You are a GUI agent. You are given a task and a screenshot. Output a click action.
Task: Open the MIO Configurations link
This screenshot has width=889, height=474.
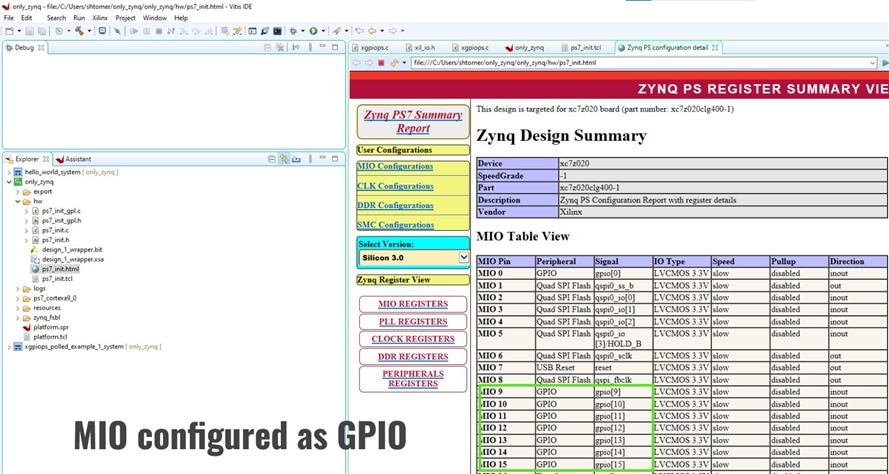click(x=395, y=167)
